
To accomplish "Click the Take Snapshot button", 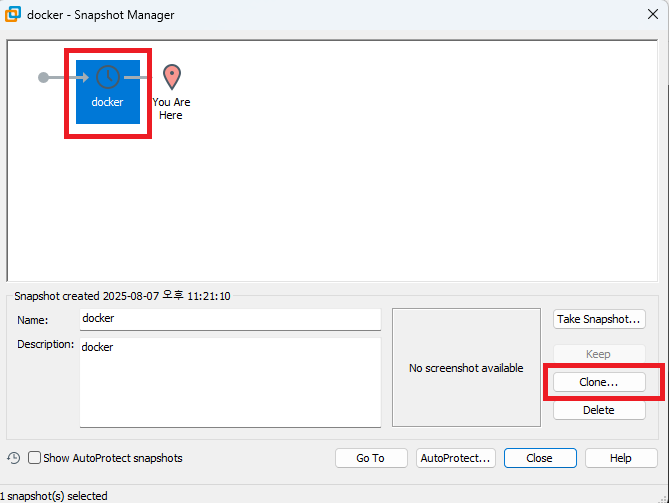I will click(599, 319).
